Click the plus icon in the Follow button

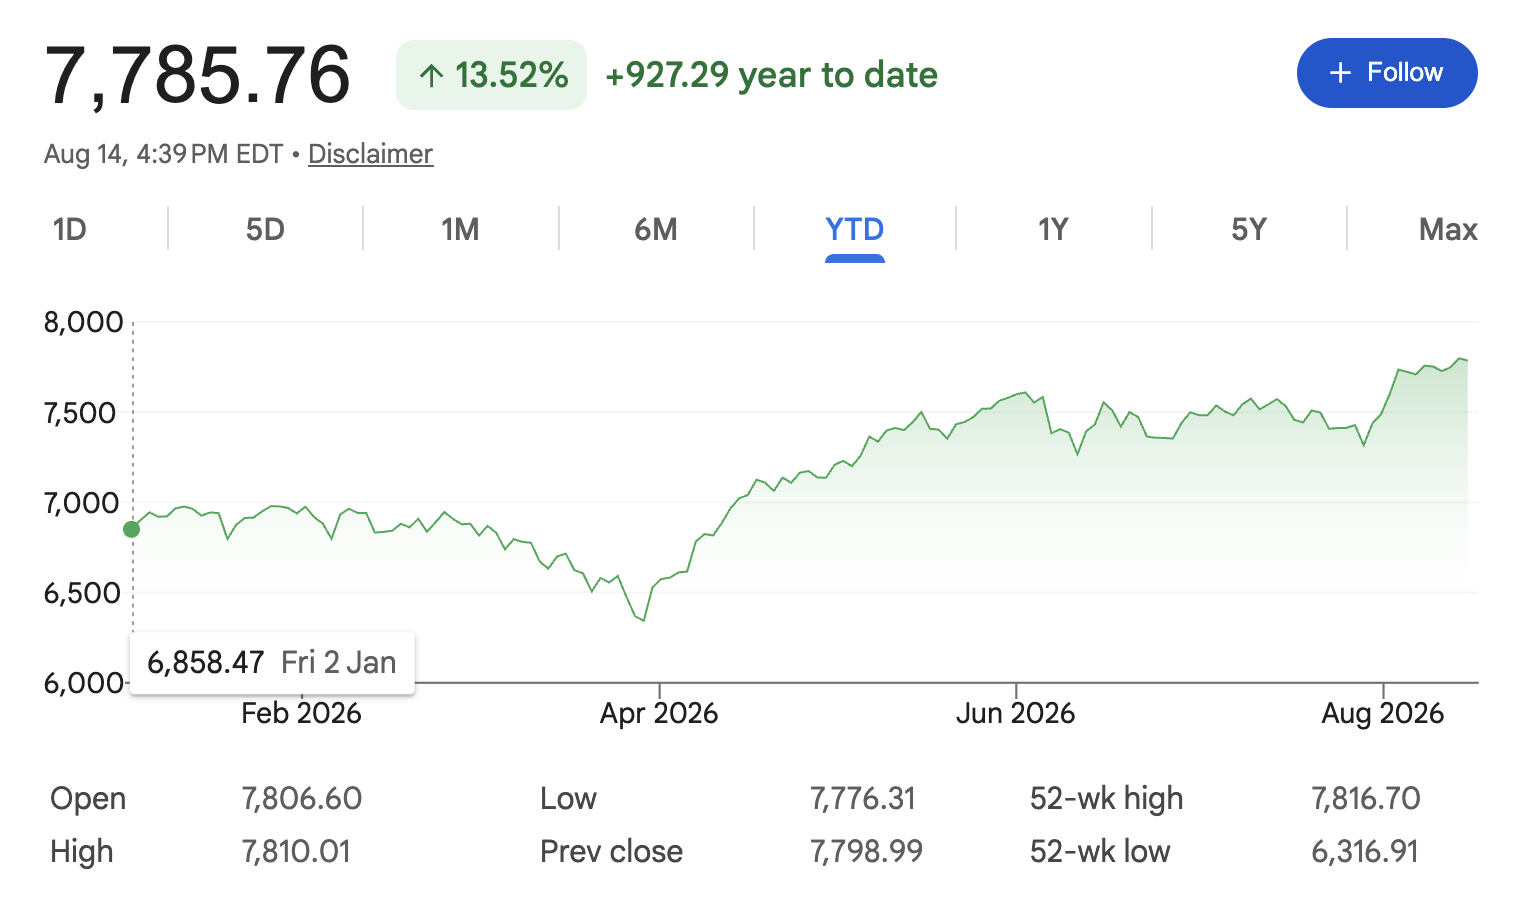point(1340,73)
